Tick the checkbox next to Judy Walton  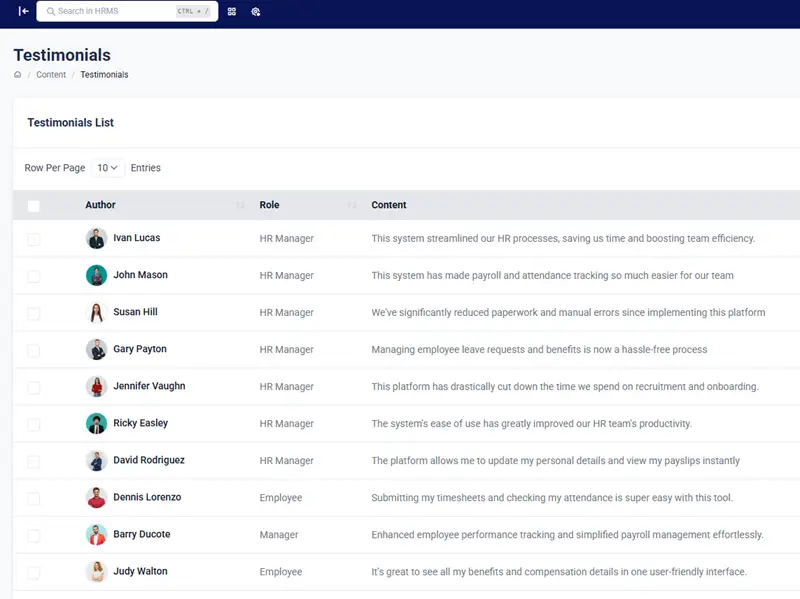(34, 572)
